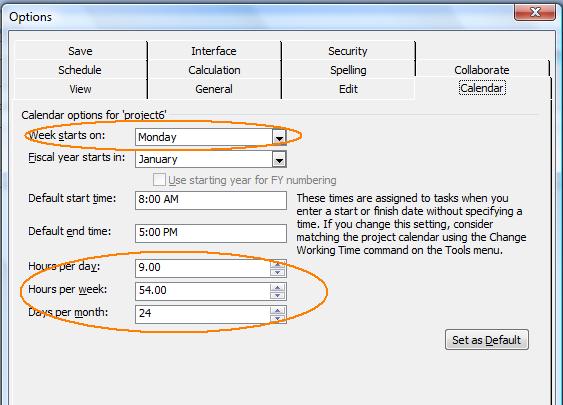
Task: Select the Calendar tab
Action: tap(482, 88)
